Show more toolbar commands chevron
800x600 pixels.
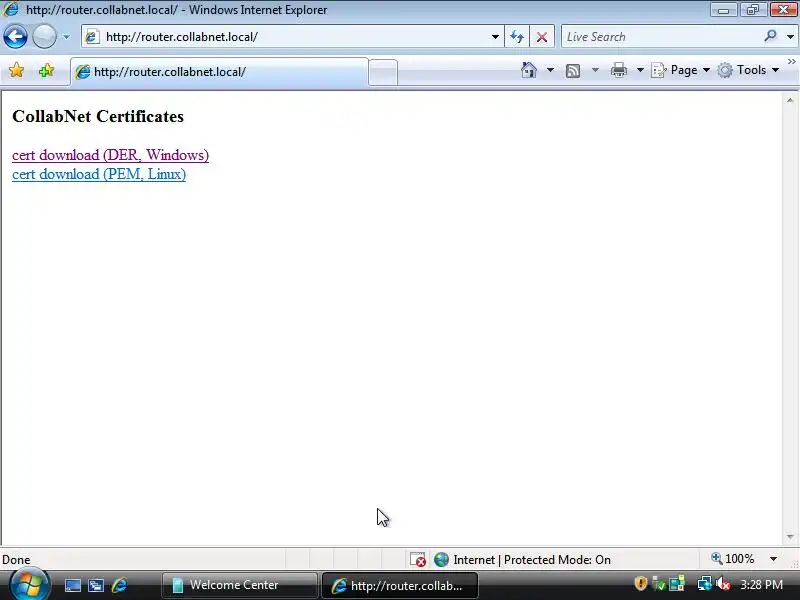[x=791, y=62]
